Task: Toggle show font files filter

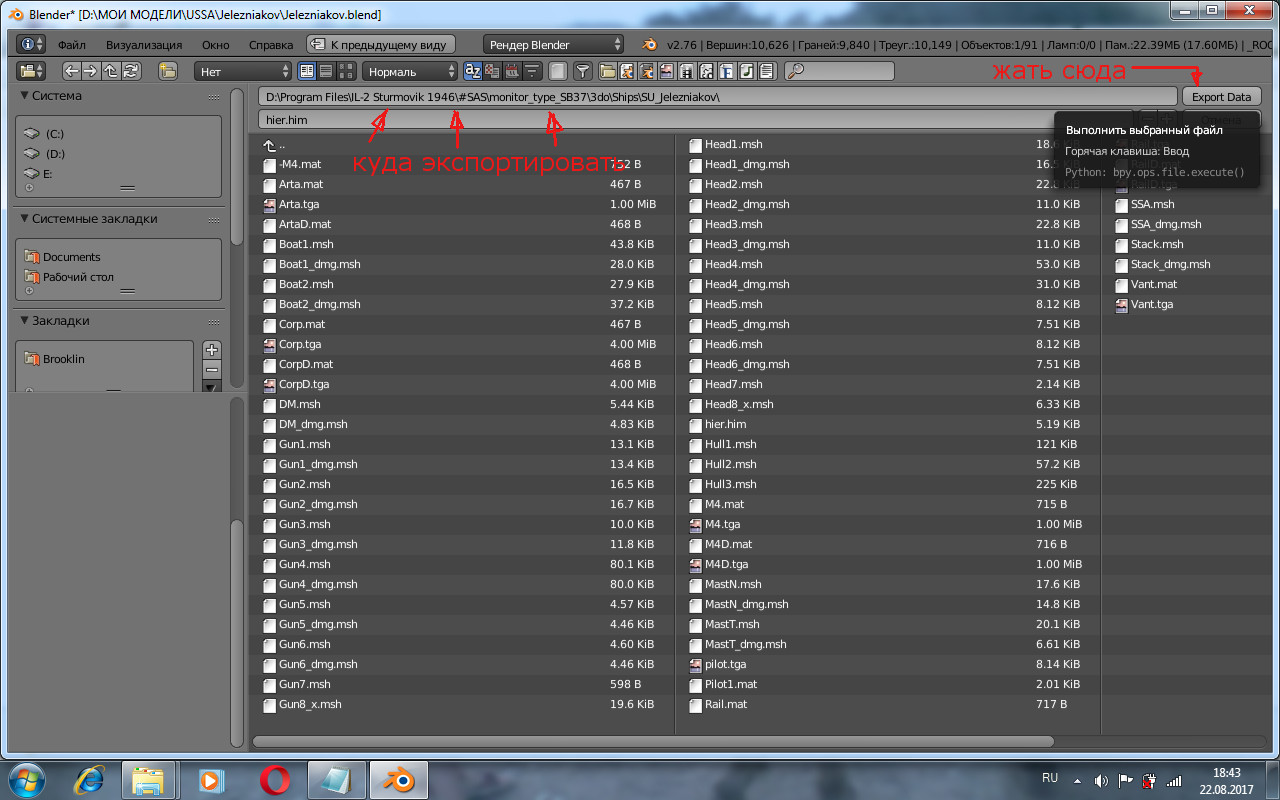Action: coord(726,71)
